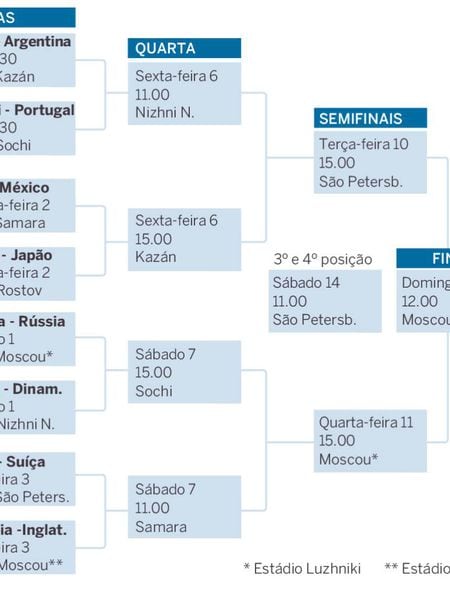Select the Quarta-feira 11 Moscou semifinal box
The width and height of the screenshot is (450, 600).
pos(370,441)
